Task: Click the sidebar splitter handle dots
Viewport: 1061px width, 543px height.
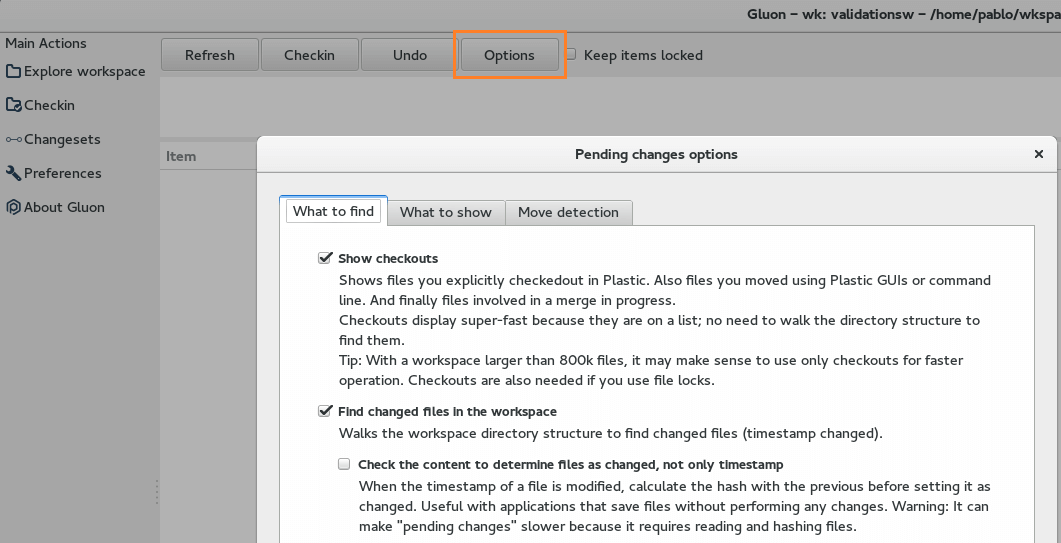Action: 157,492
